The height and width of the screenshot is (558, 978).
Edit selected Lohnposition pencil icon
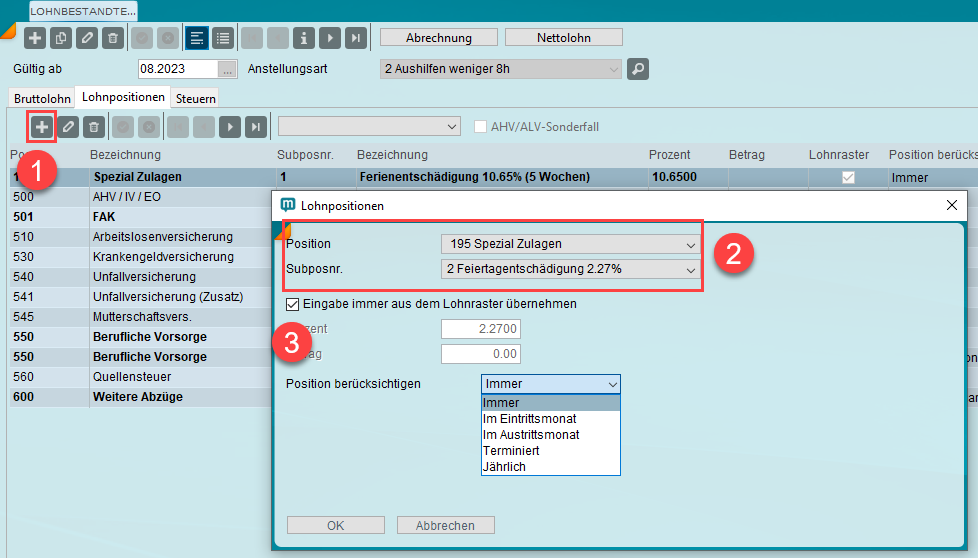tap(68, 127)
